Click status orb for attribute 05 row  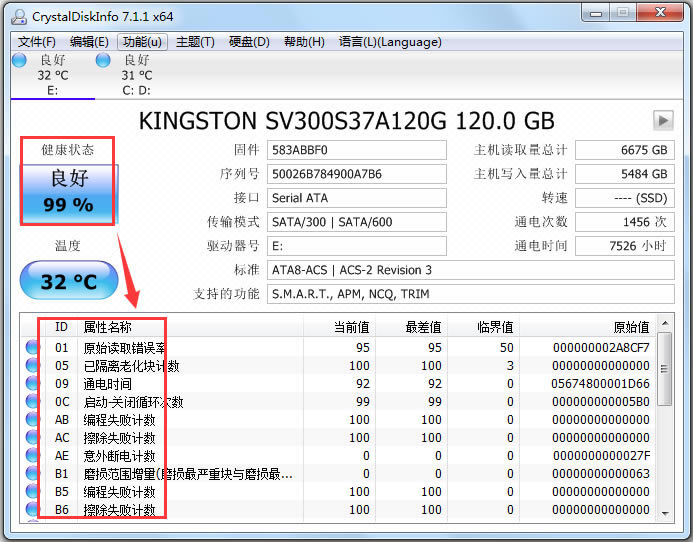point(33,366)
